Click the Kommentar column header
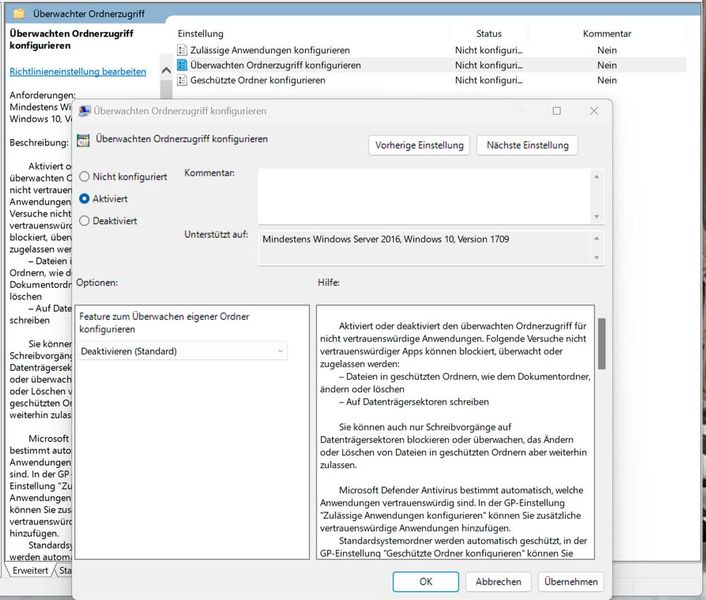706x600 pixels. 606,34
